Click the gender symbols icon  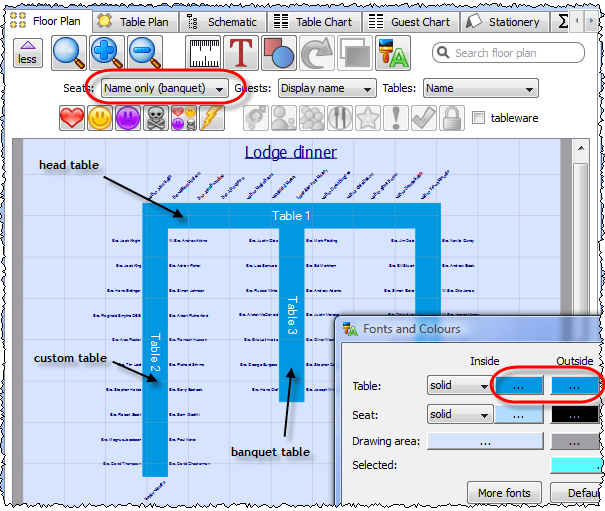coord(256,118)
